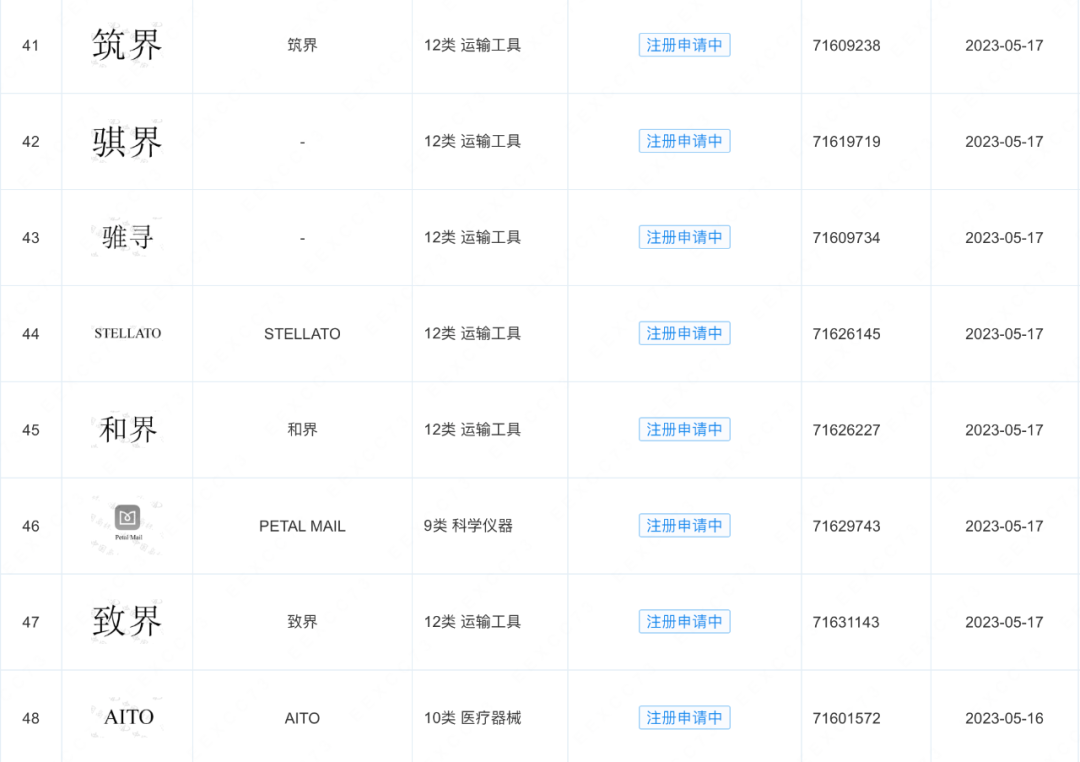Open the 和界 trademark logo image
1080x762 pixels.
point(127,429)
